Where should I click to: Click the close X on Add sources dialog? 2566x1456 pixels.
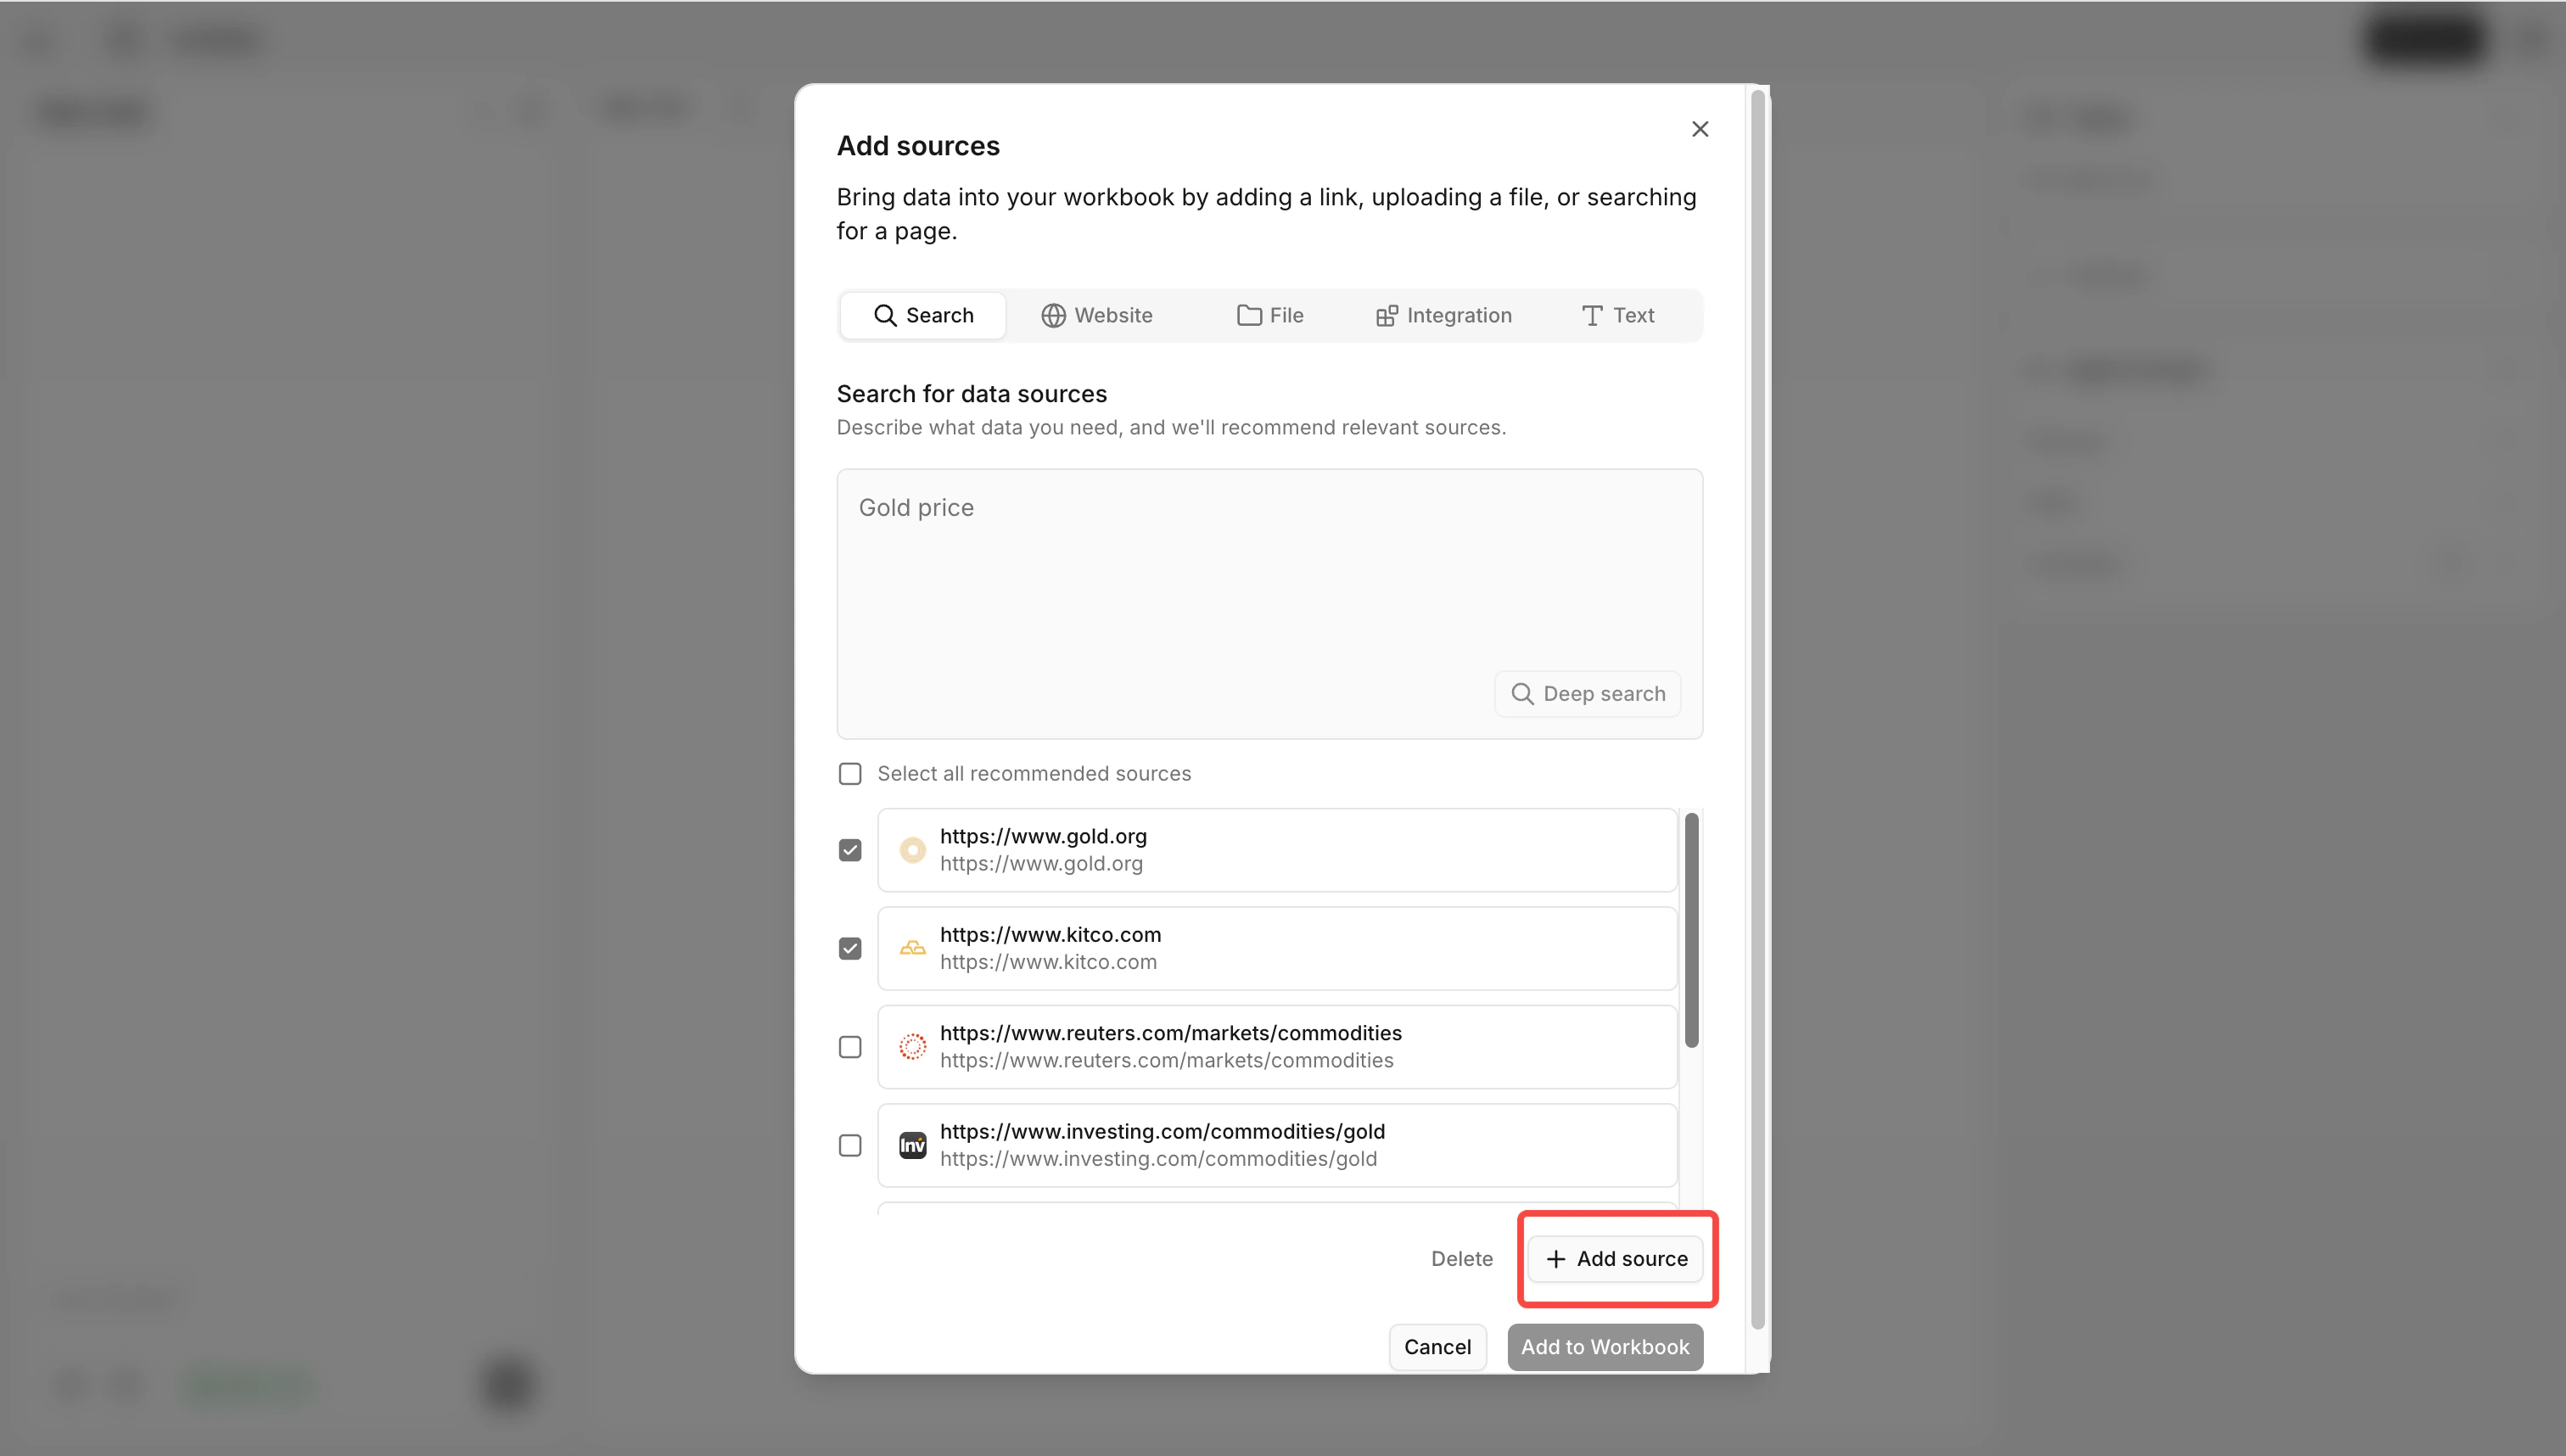(x=1699, y=128)
